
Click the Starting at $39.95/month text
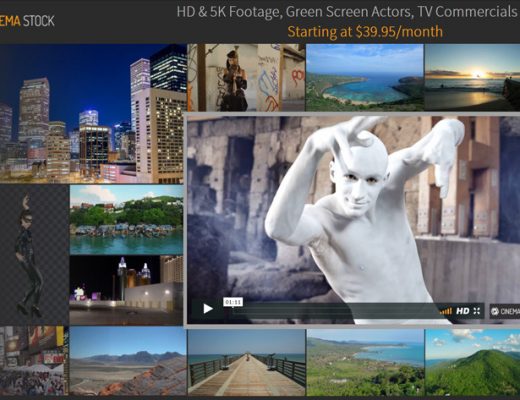coord(365,32)
